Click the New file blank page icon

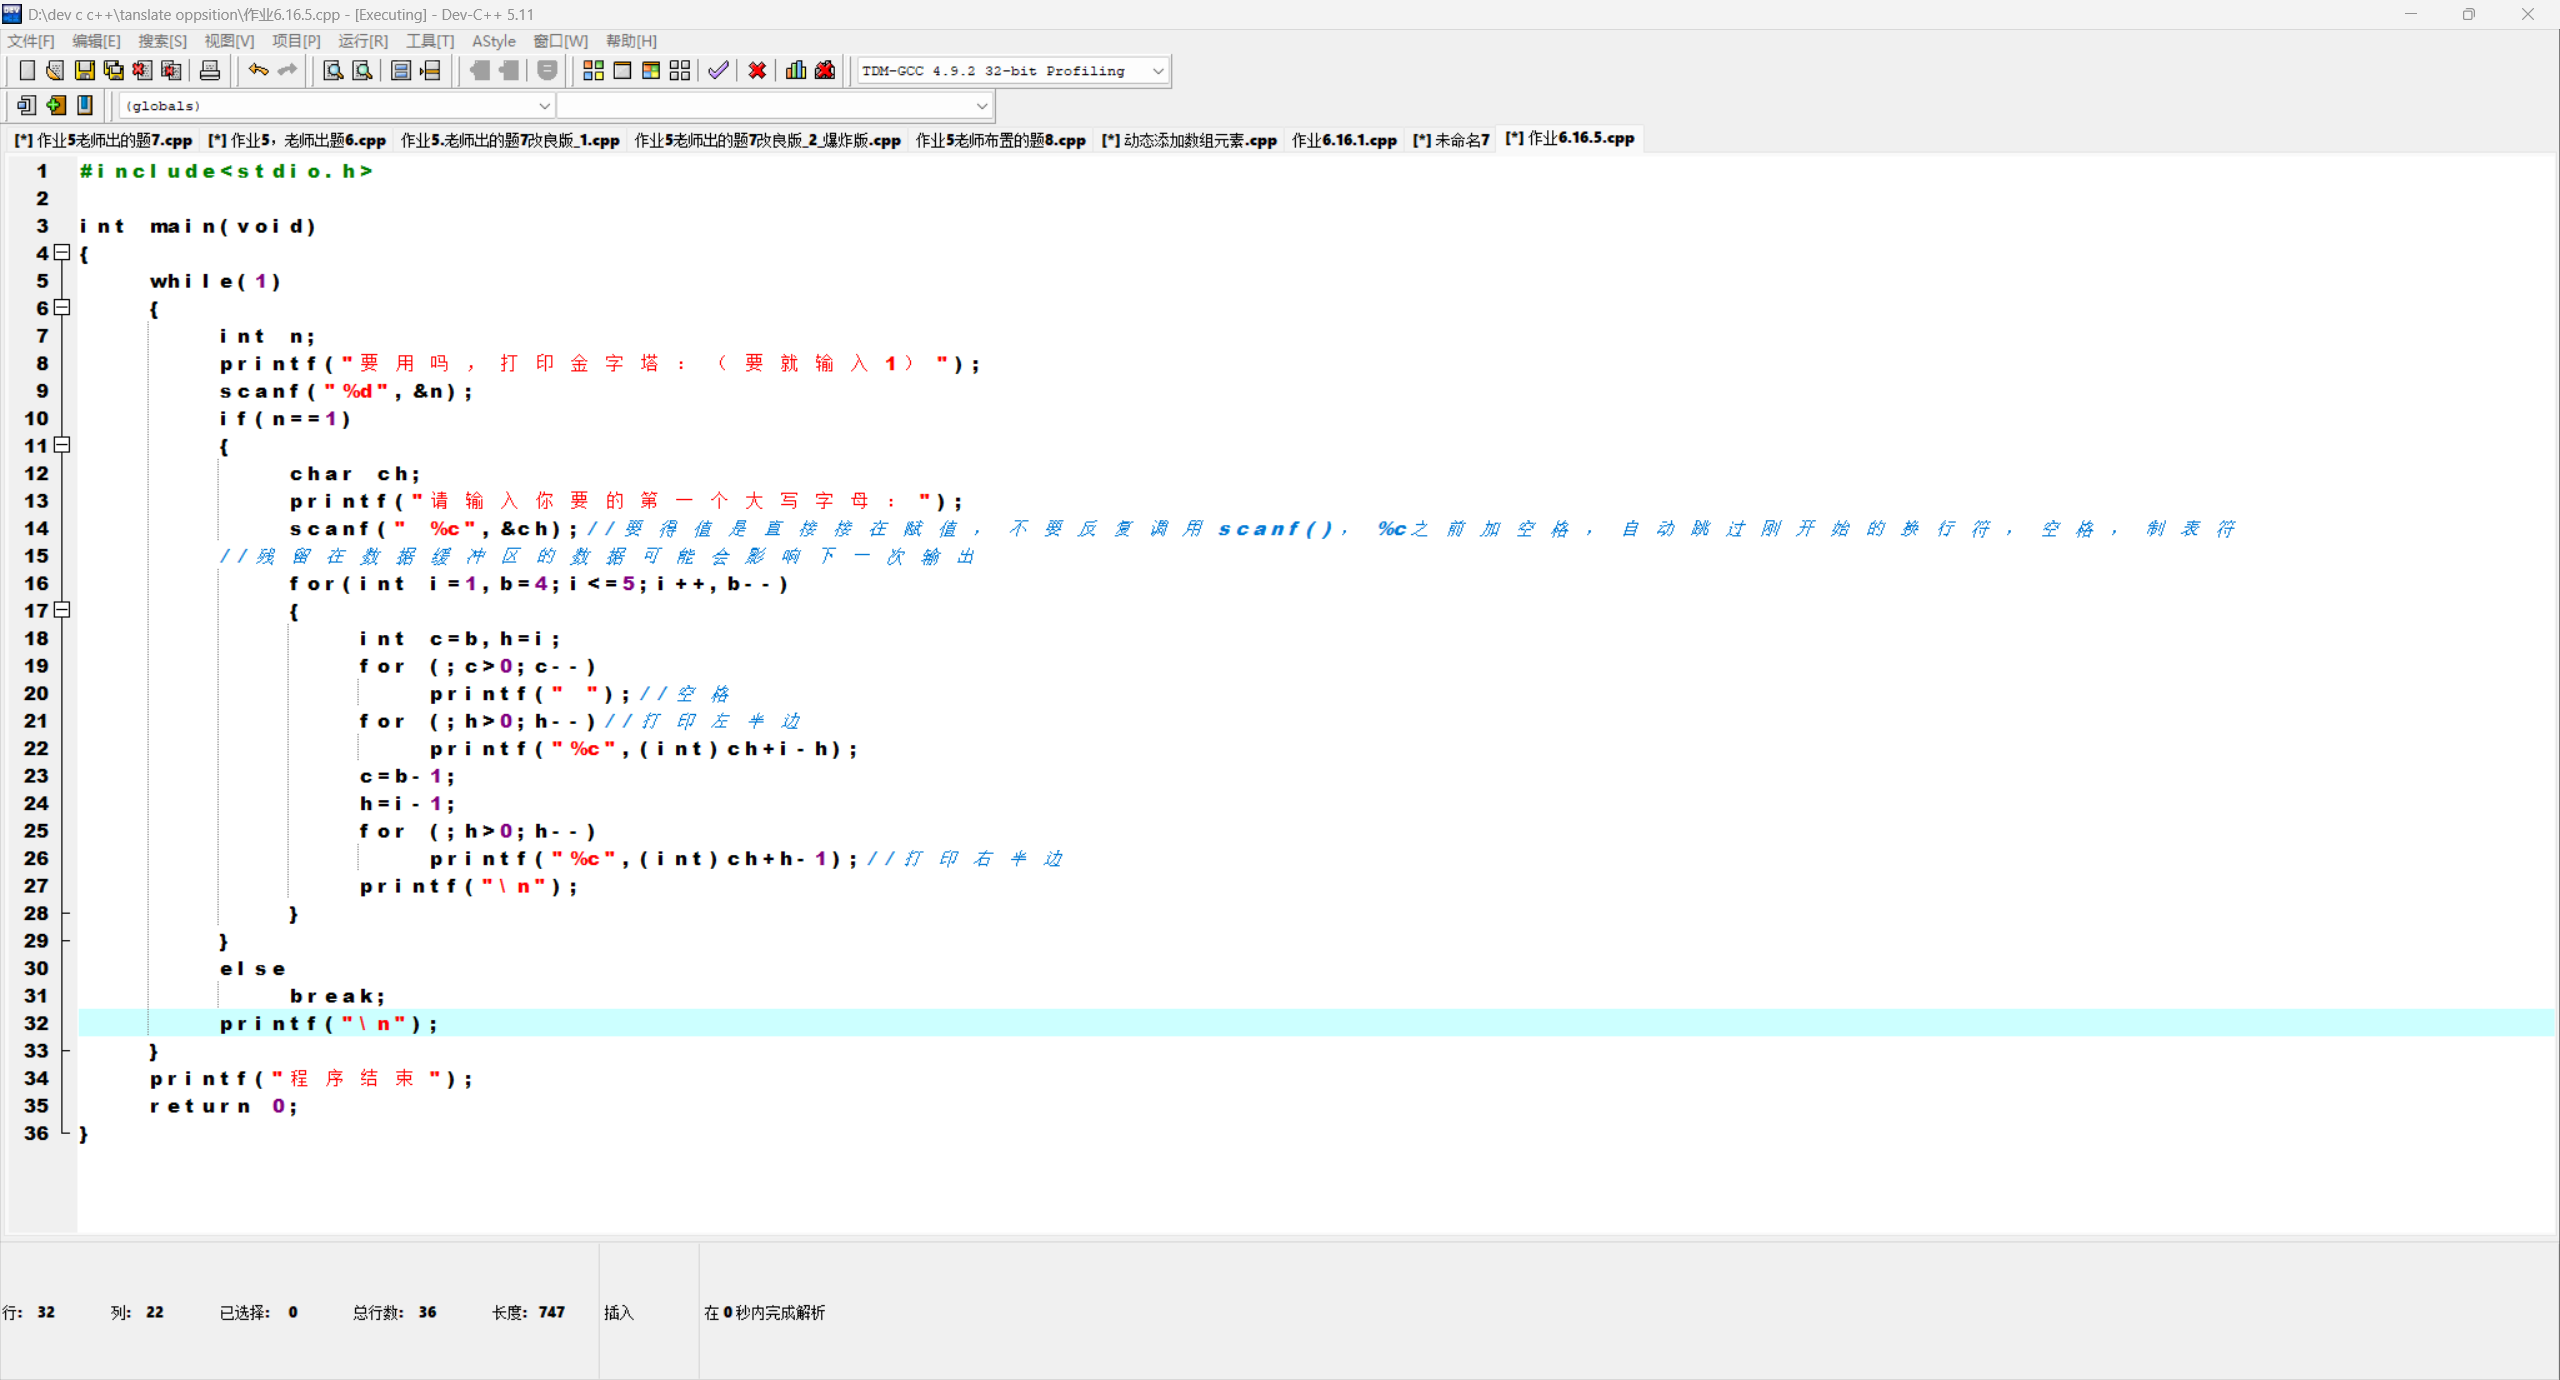[x=27, y=70]
